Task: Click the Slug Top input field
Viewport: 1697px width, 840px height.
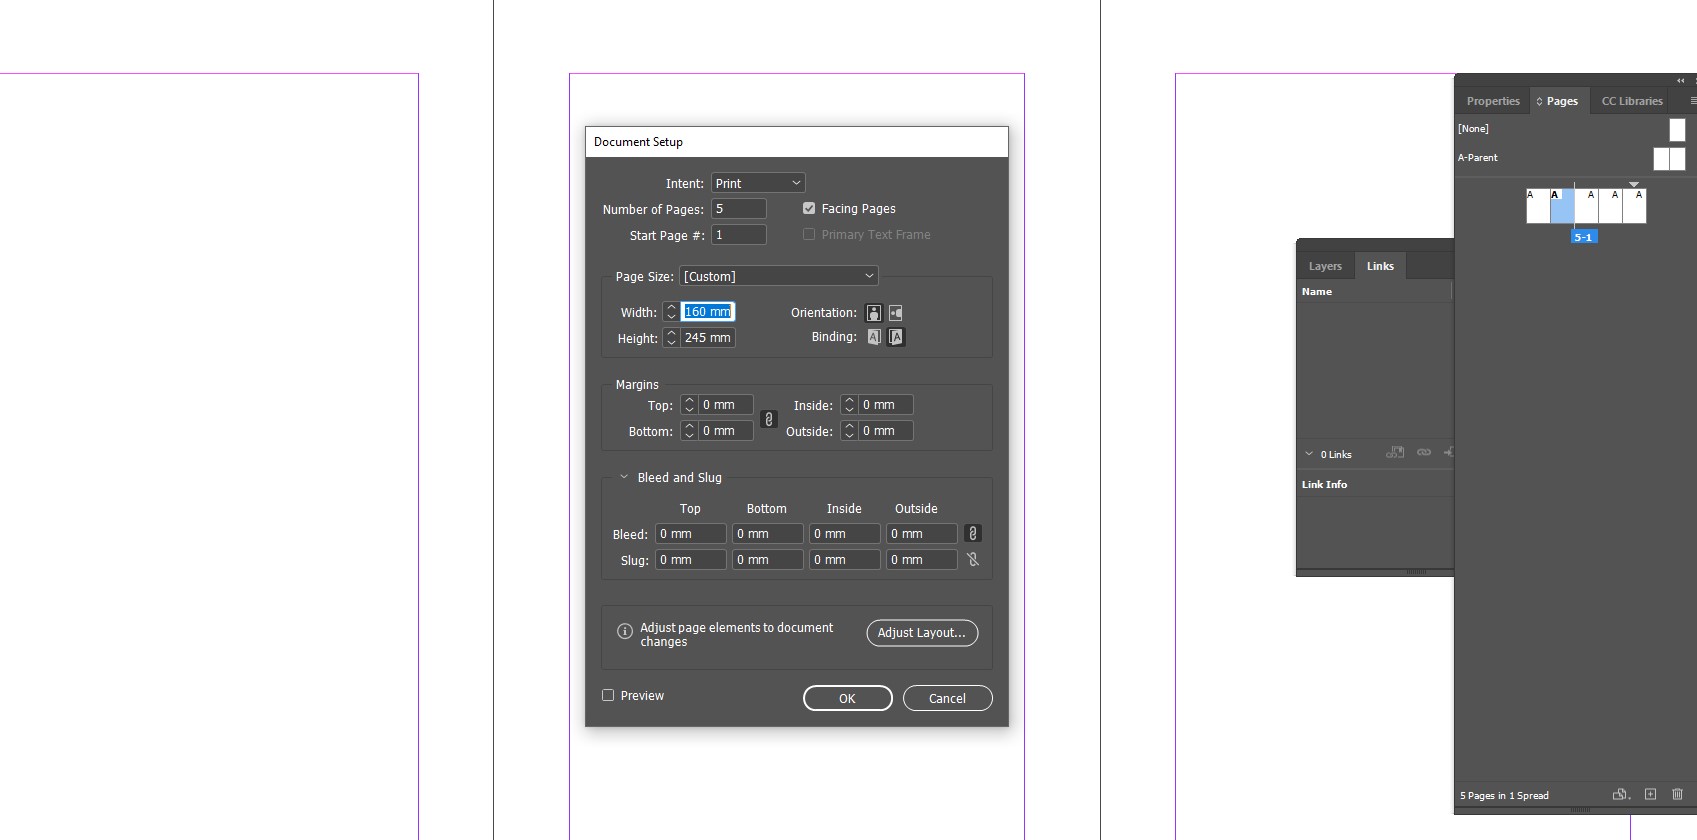Action: [691, 560]
